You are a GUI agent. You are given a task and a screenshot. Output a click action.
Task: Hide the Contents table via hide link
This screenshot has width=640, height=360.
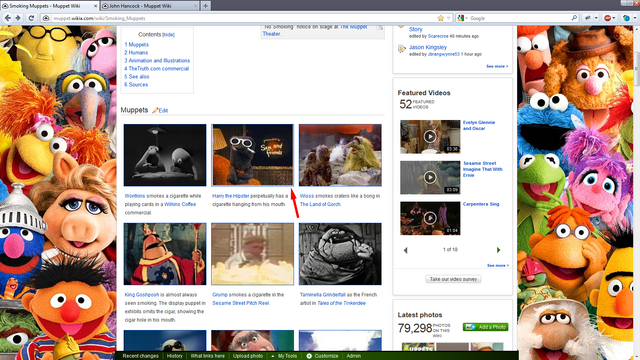coord(168,35)
